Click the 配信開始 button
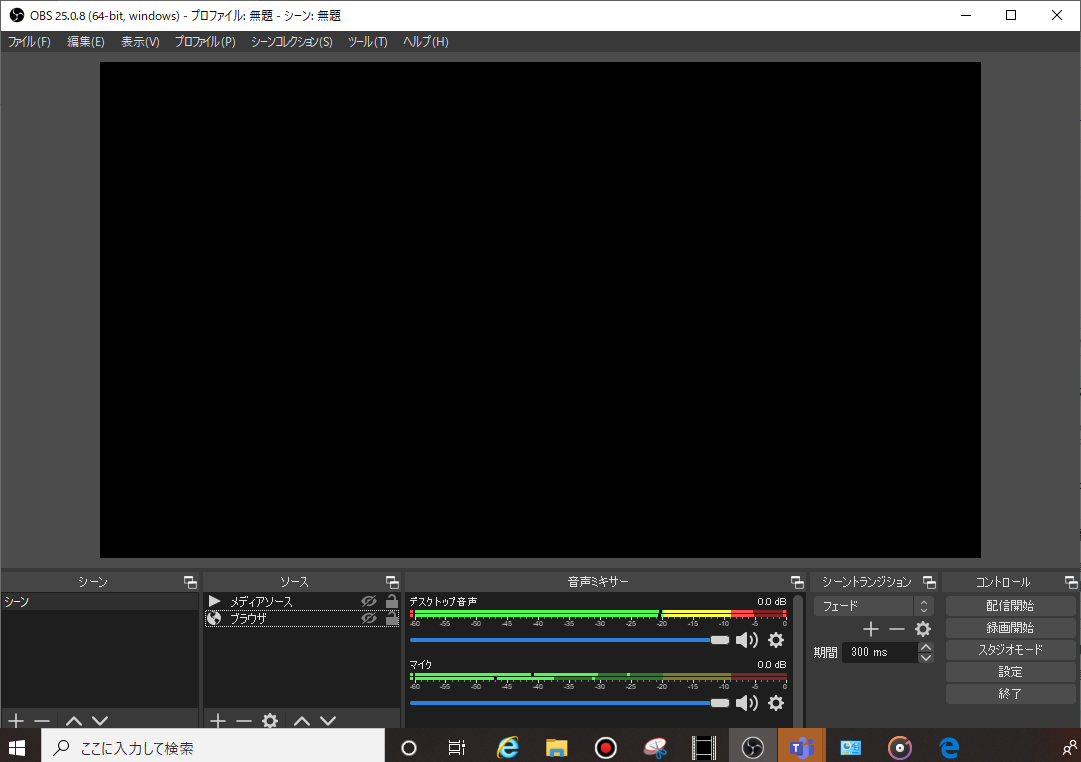 point(1010,605)
